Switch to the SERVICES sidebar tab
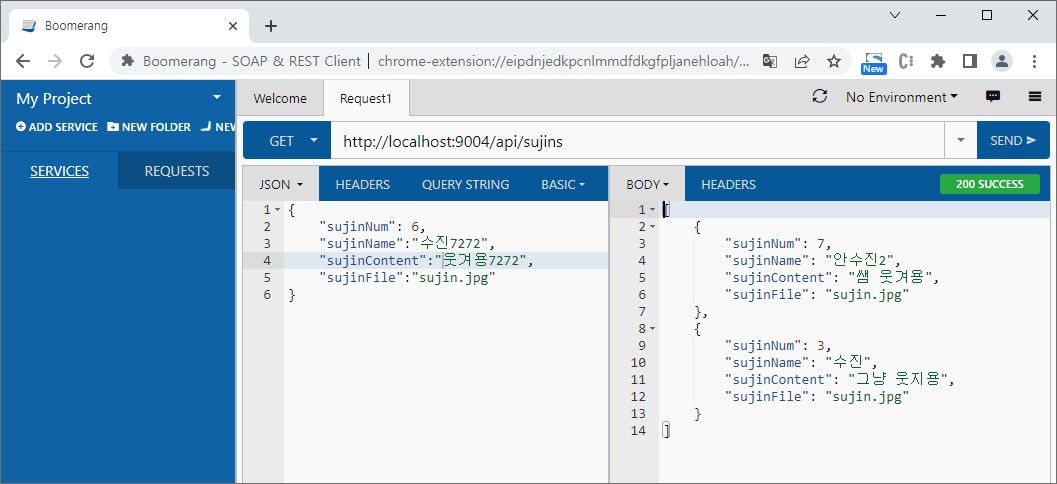Screen dimensions: 1057x484 59,171
